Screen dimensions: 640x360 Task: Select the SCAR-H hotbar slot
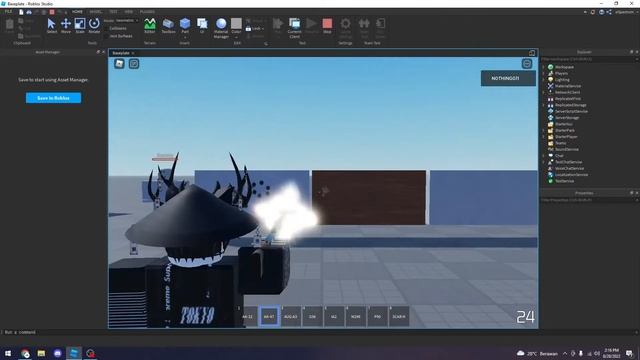coord(399,316)
